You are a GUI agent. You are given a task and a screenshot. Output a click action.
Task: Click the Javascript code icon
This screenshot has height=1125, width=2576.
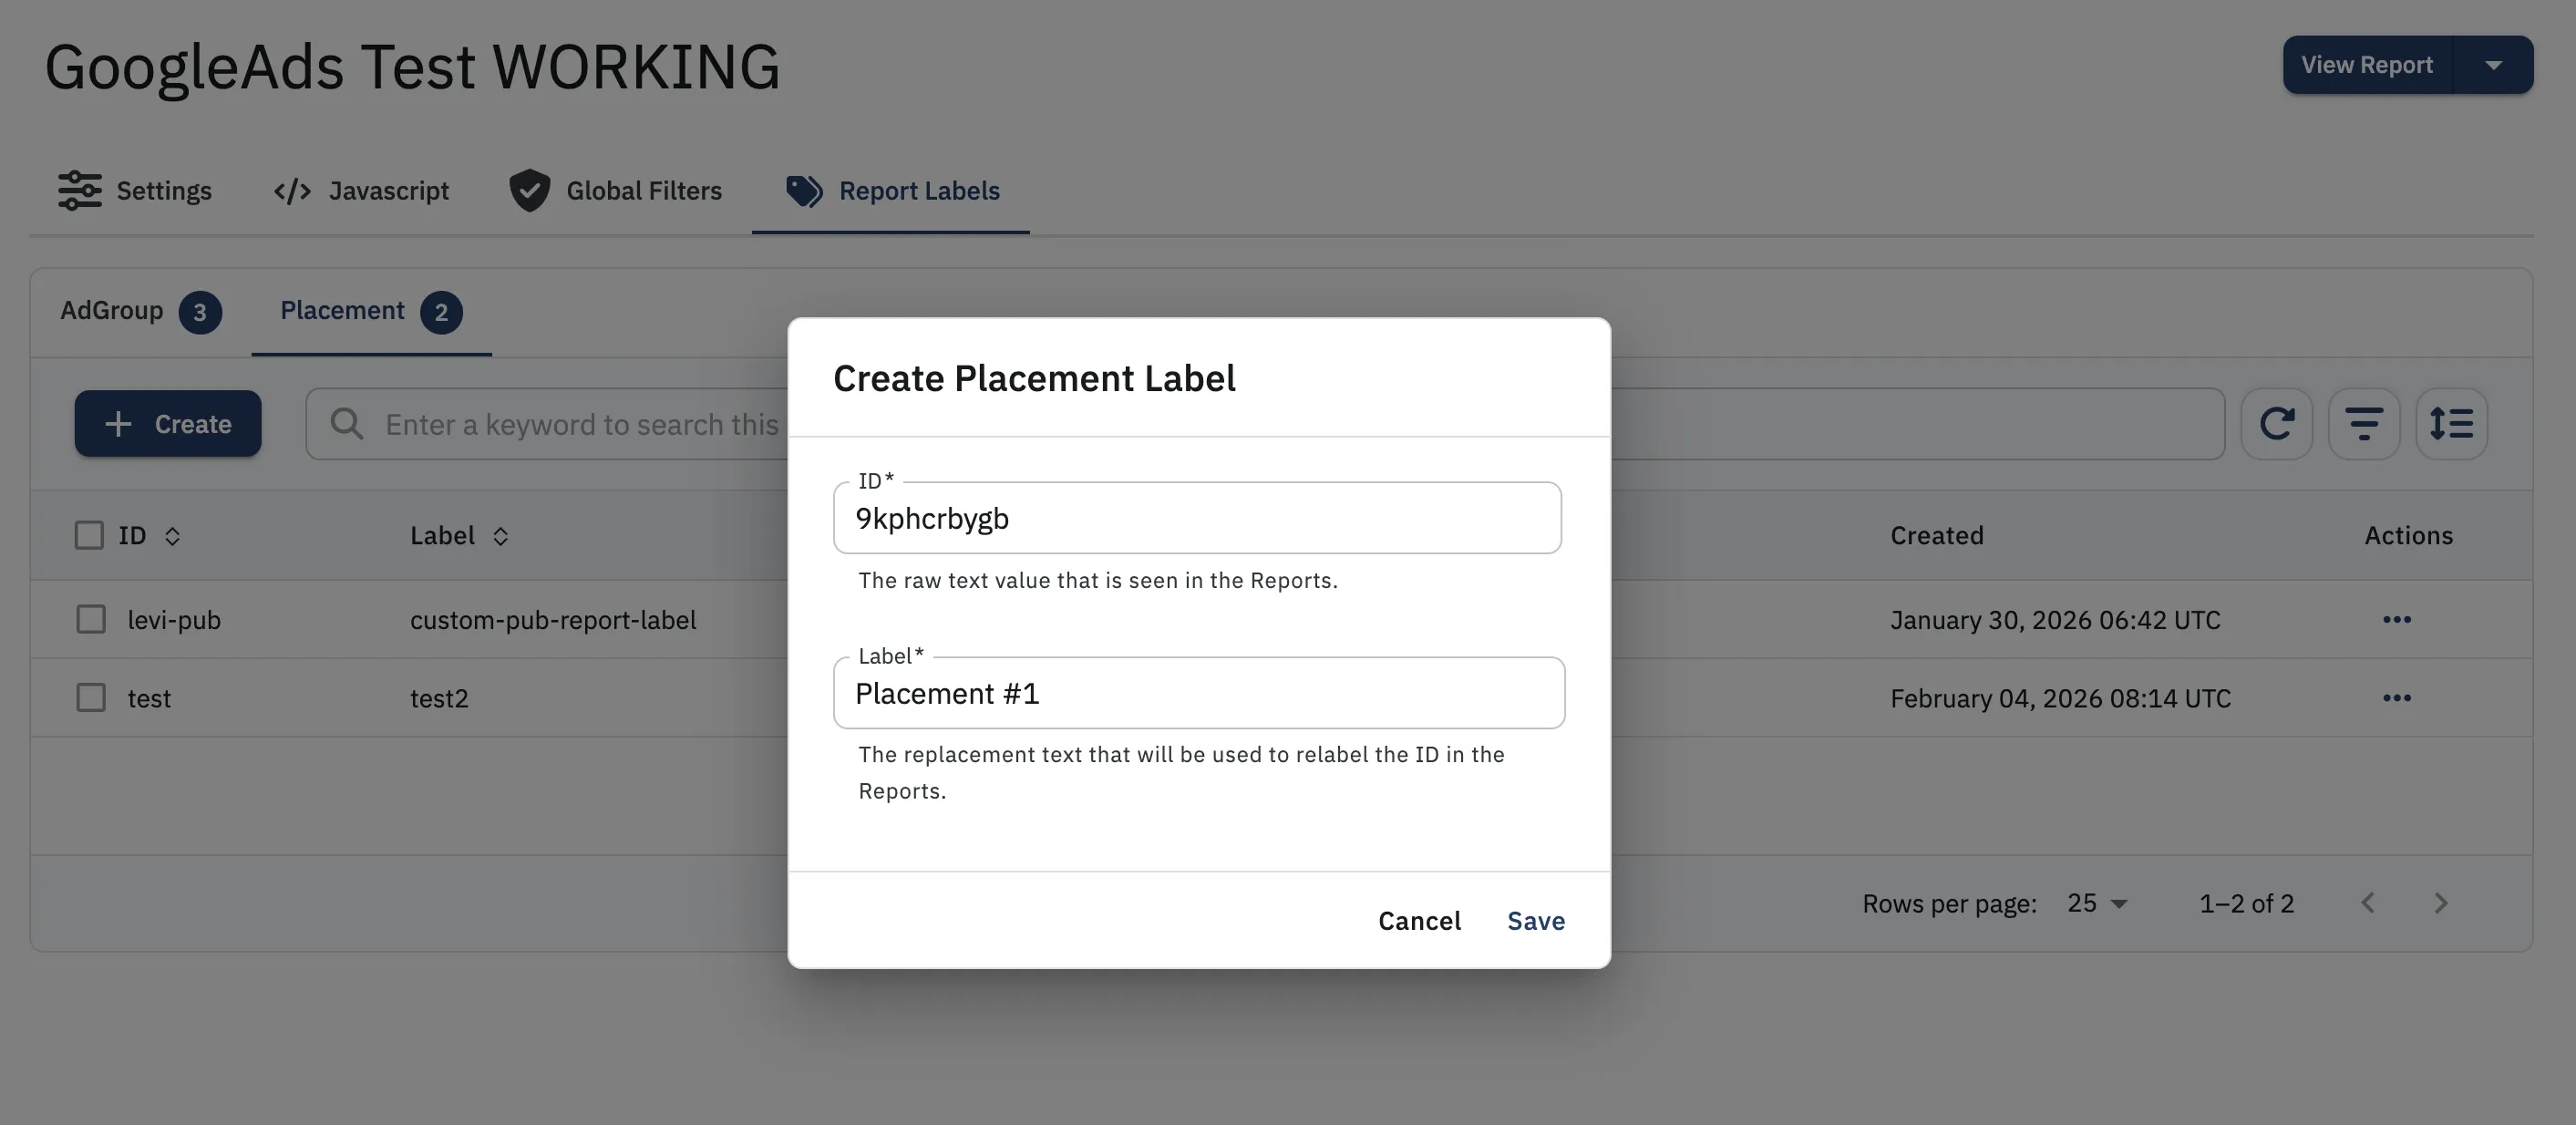point(291,190)
